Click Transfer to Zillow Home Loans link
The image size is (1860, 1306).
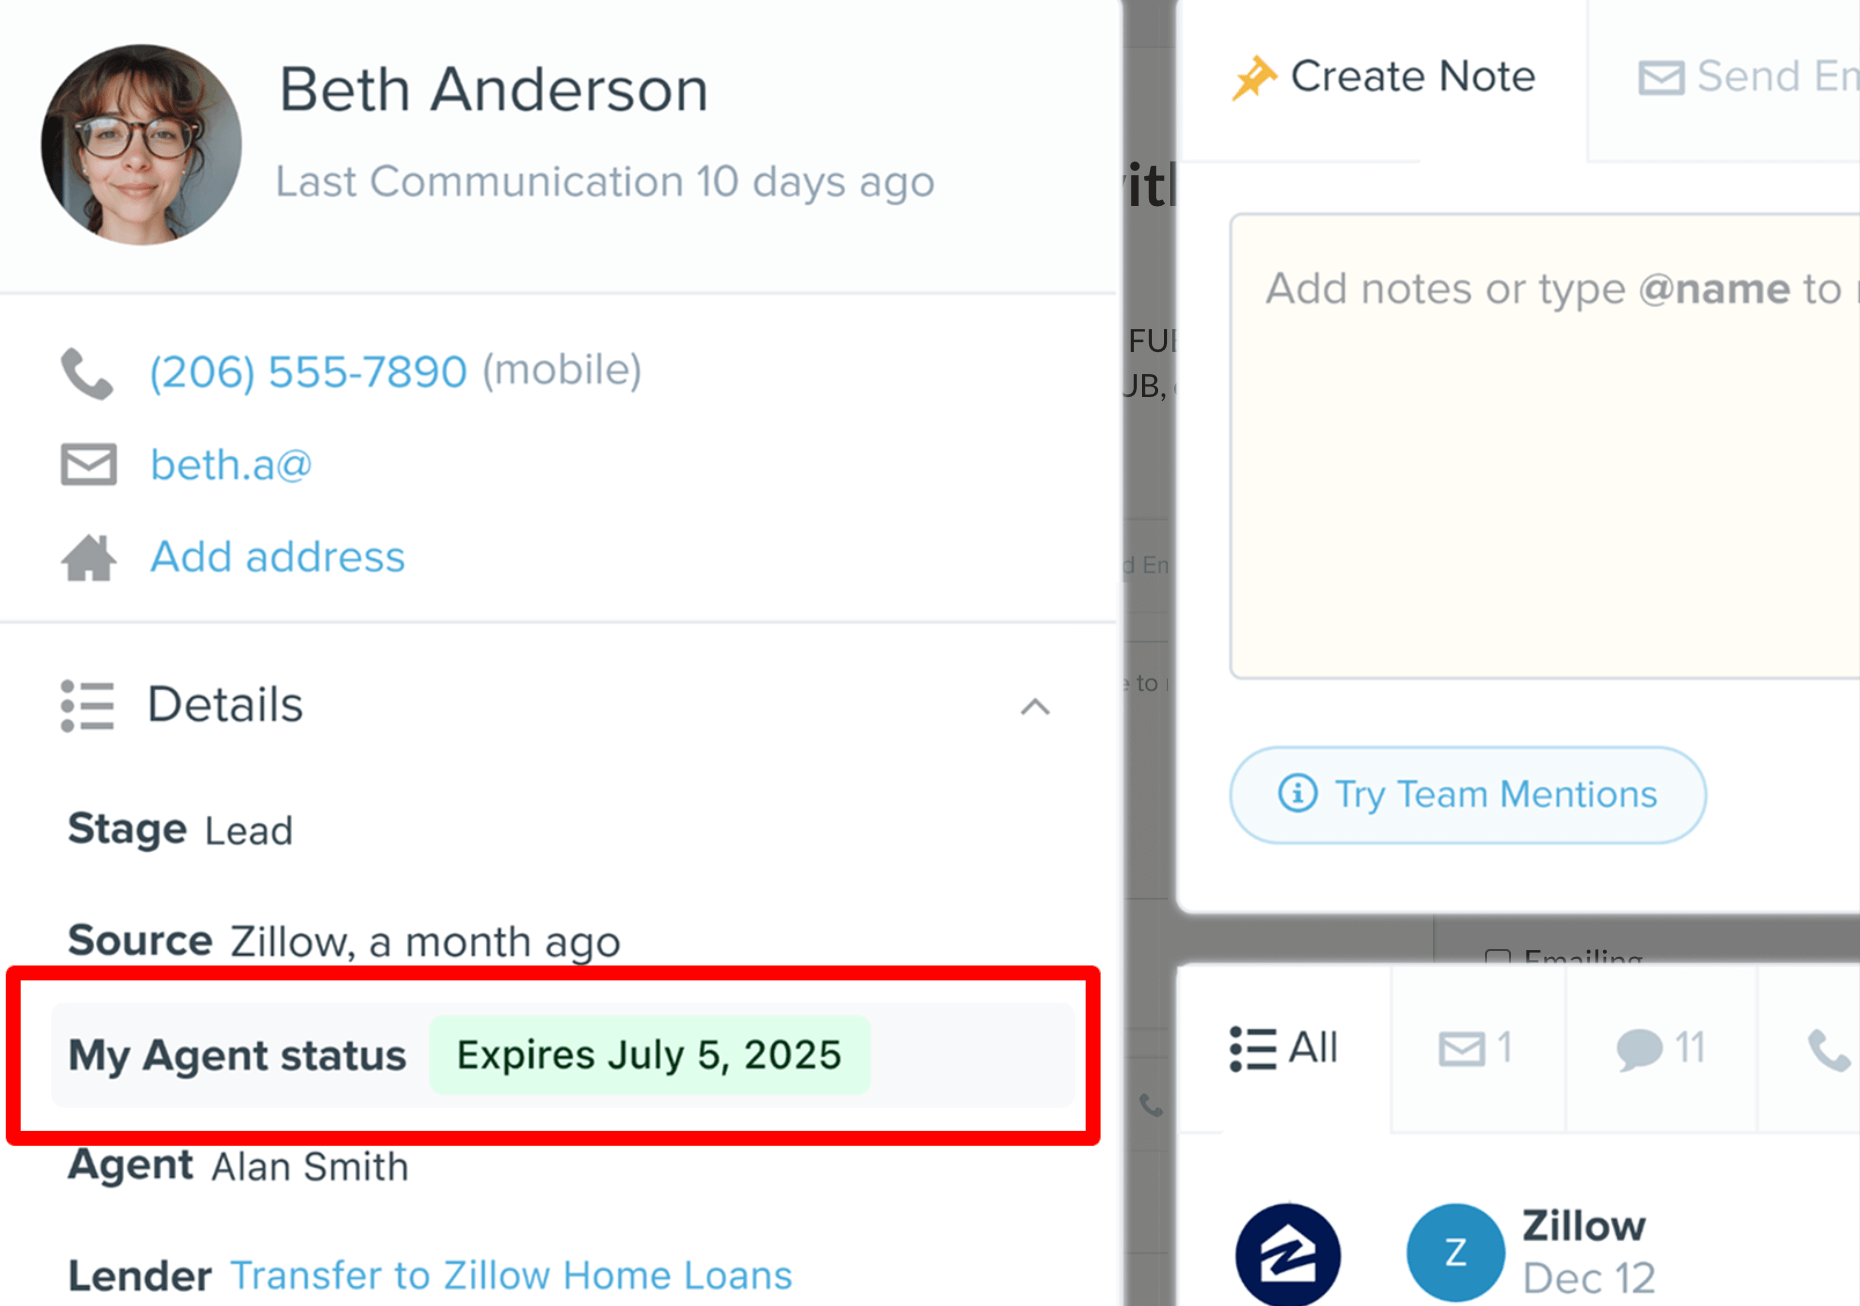511,1276
